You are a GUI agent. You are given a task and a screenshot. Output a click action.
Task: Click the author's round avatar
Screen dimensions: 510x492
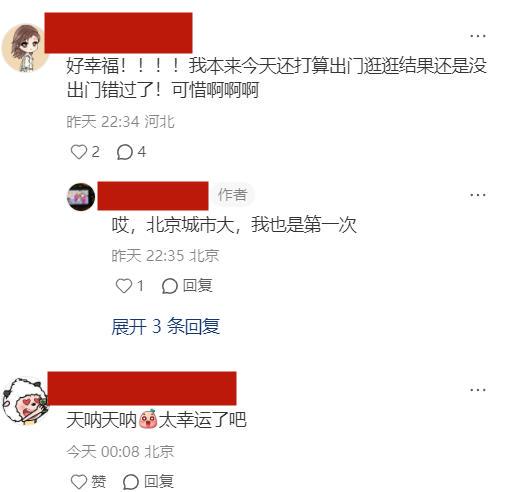tap(81, 197)
